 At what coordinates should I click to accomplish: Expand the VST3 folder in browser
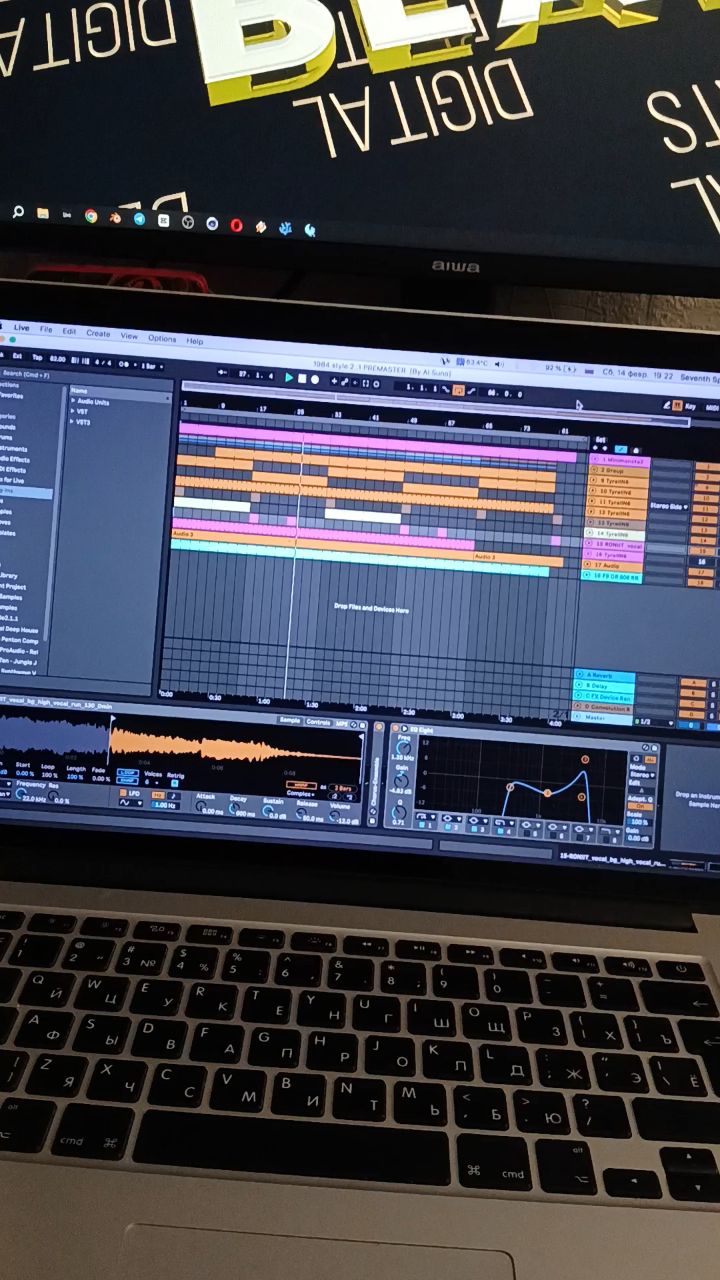point(73,422)
